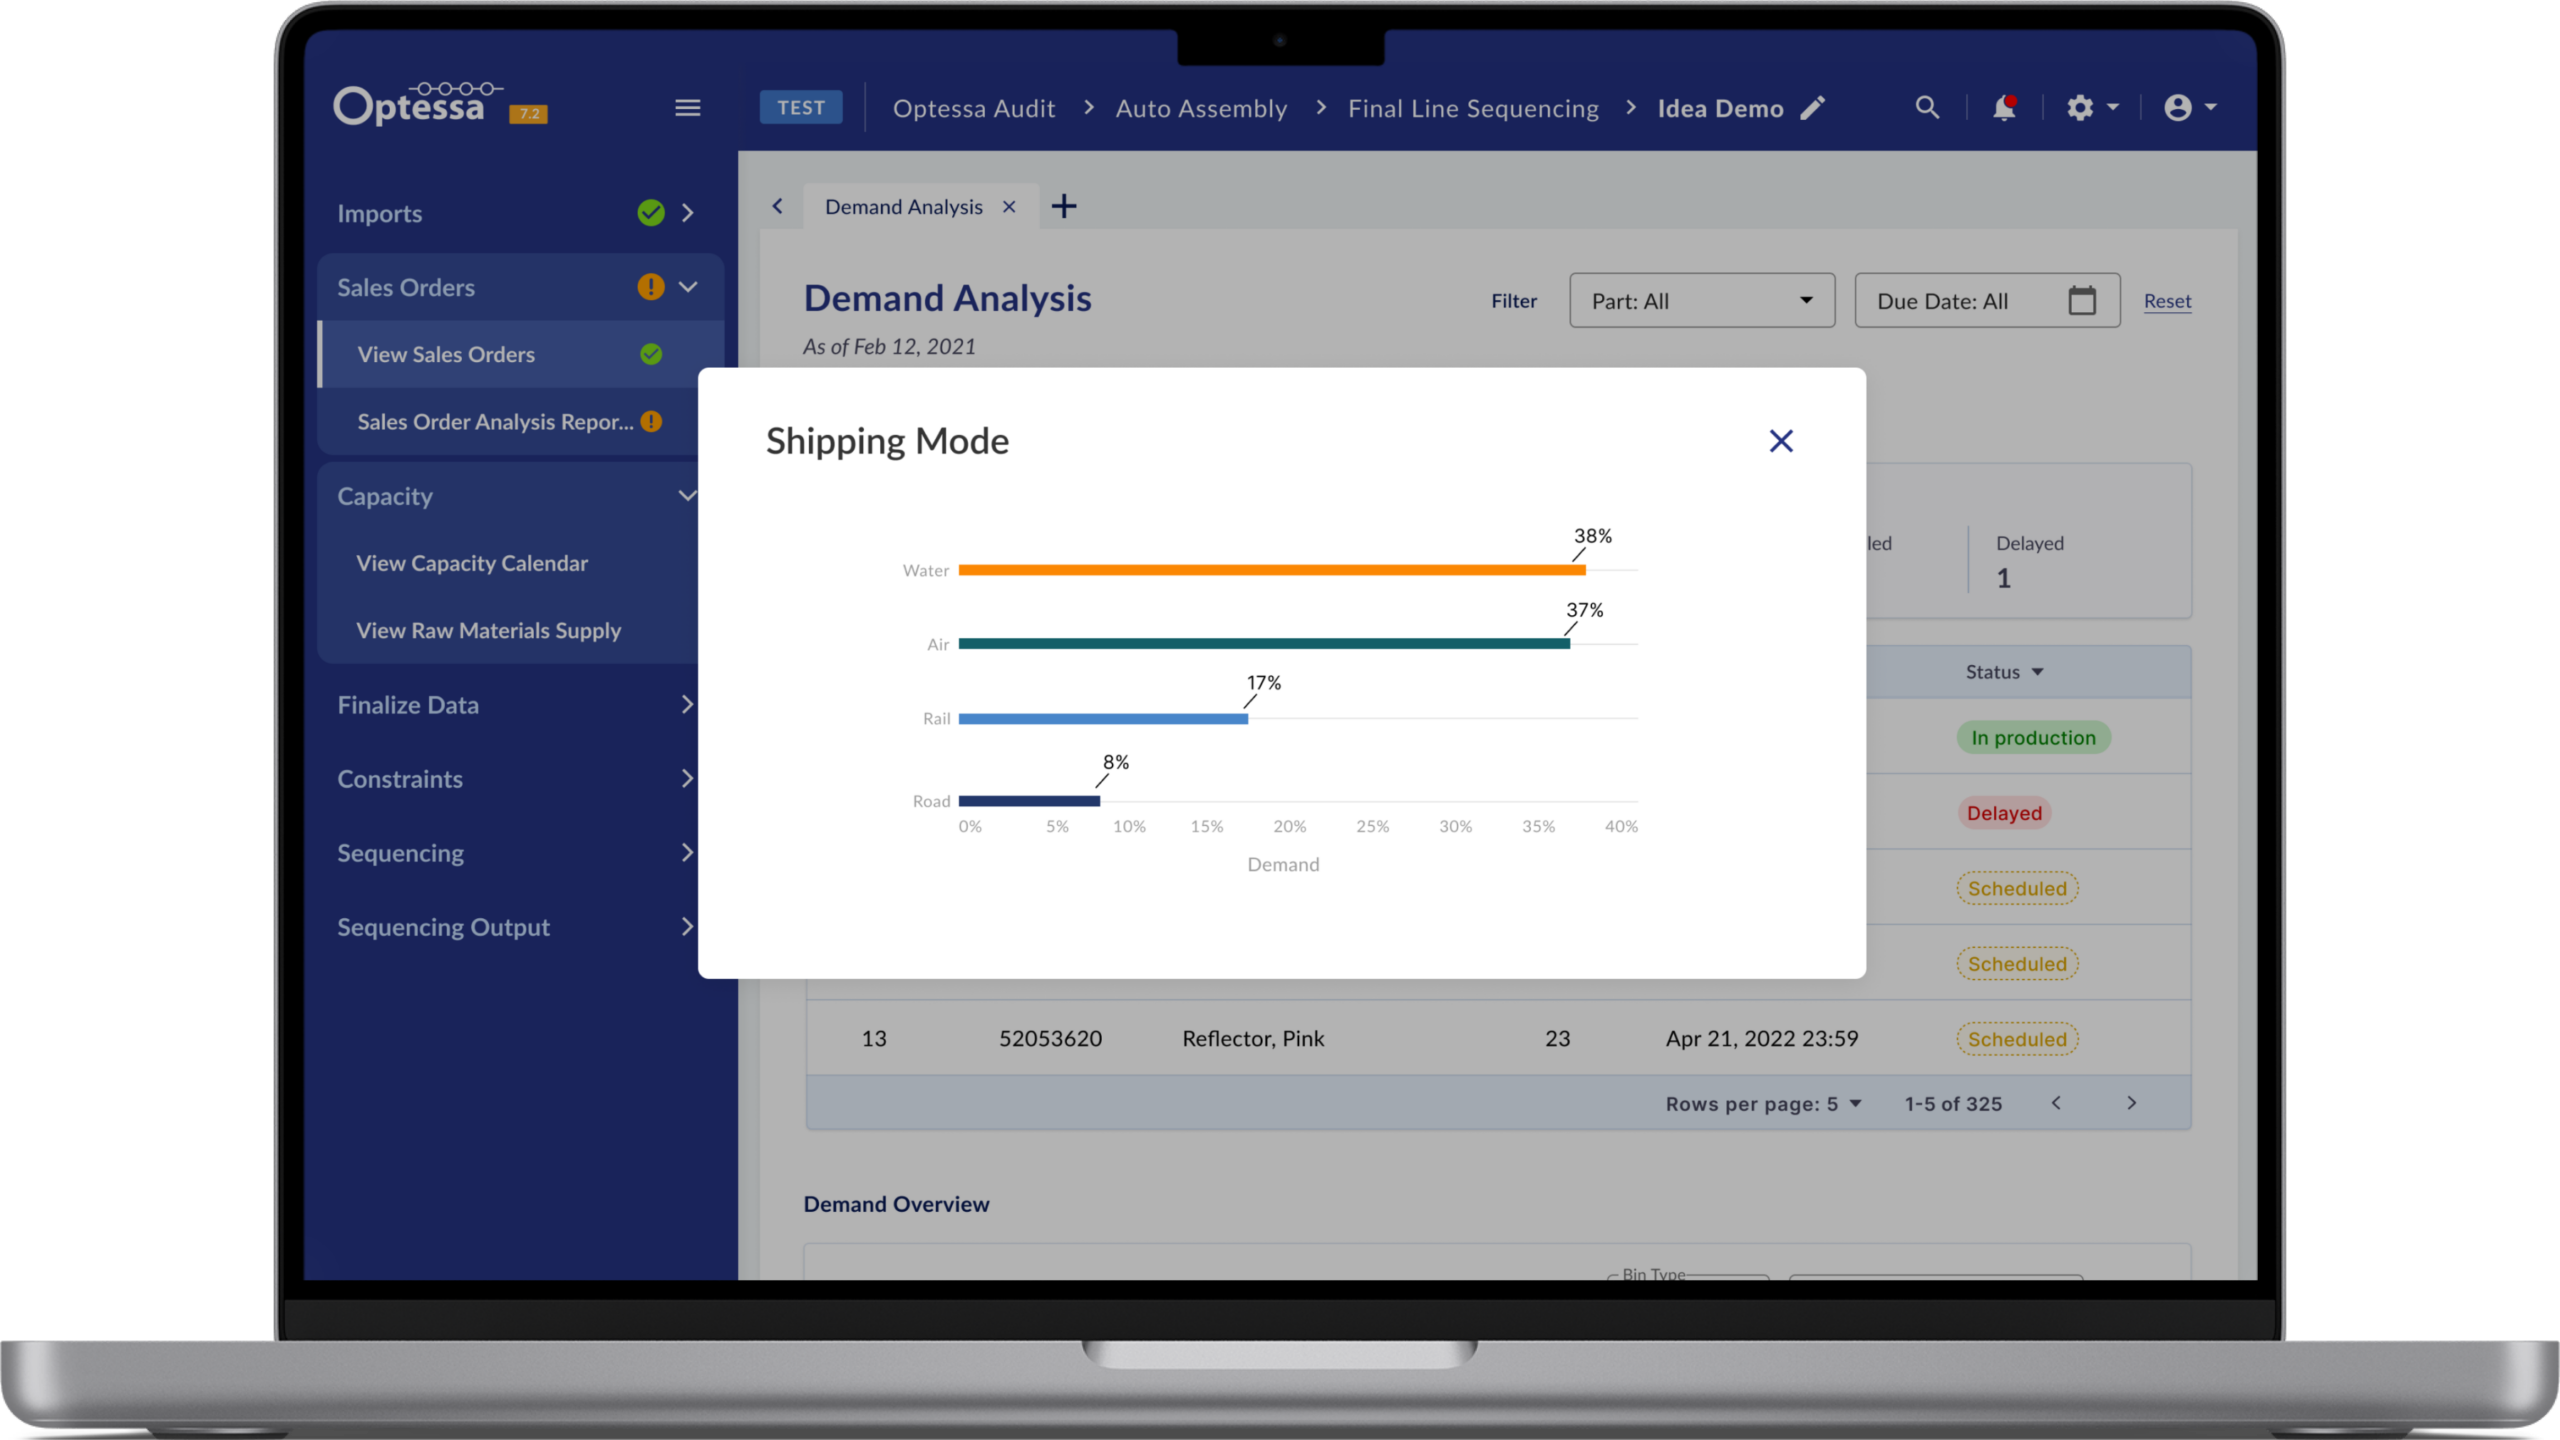Click pencil icon next to Idea Demo
Screen dimensions: 2560x1440
pos(1812,108)
